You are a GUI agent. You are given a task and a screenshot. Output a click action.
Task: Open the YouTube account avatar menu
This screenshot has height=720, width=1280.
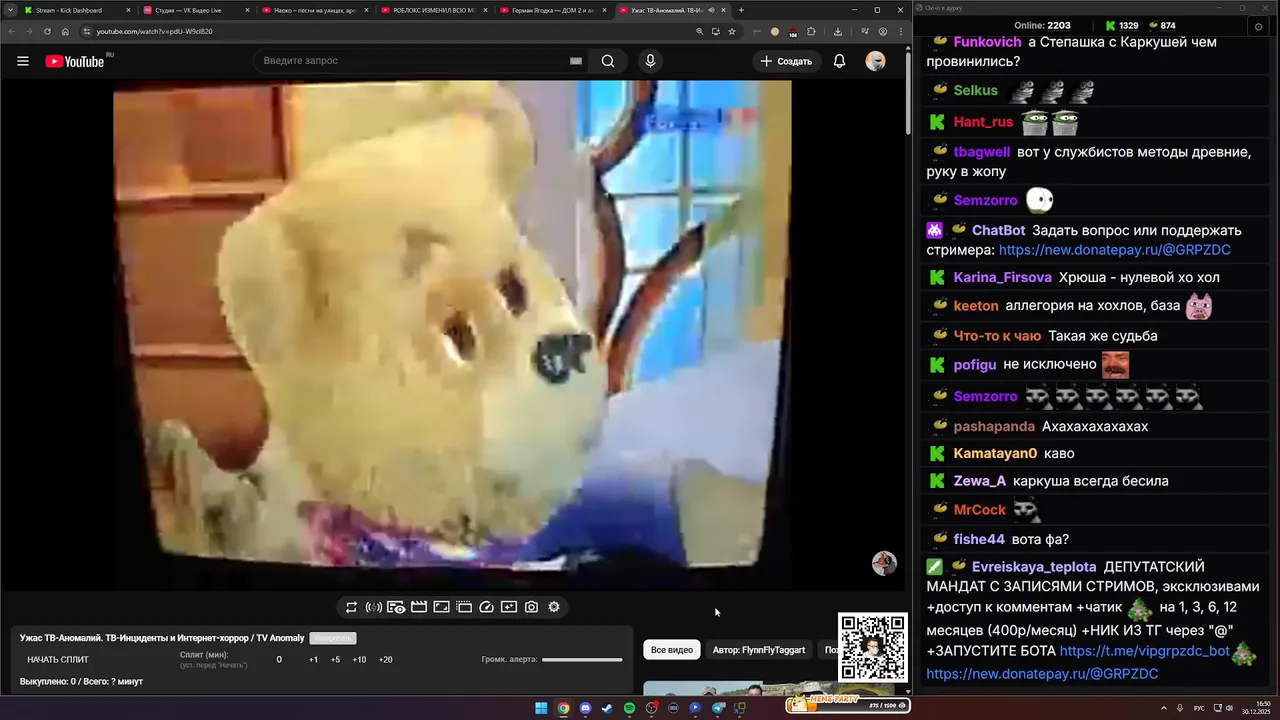(875, 61)
